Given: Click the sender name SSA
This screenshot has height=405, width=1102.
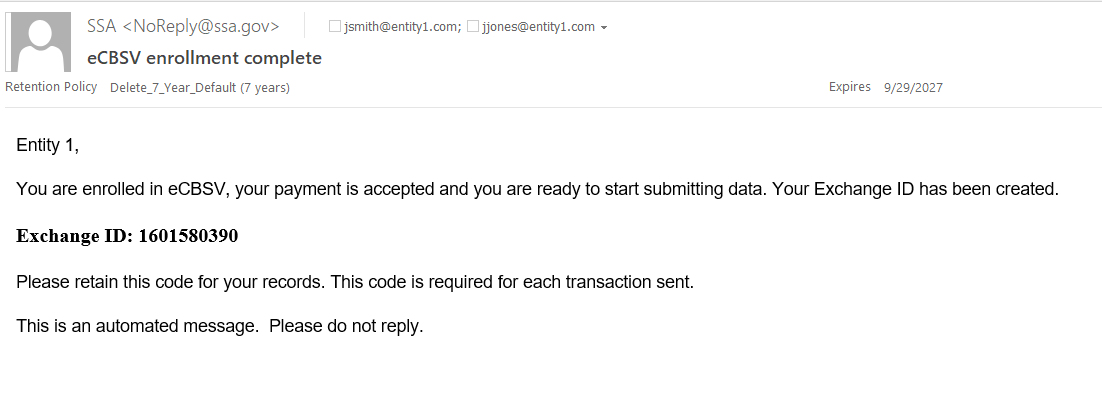Looking at the screenshot, I should [x=103, y=26].
